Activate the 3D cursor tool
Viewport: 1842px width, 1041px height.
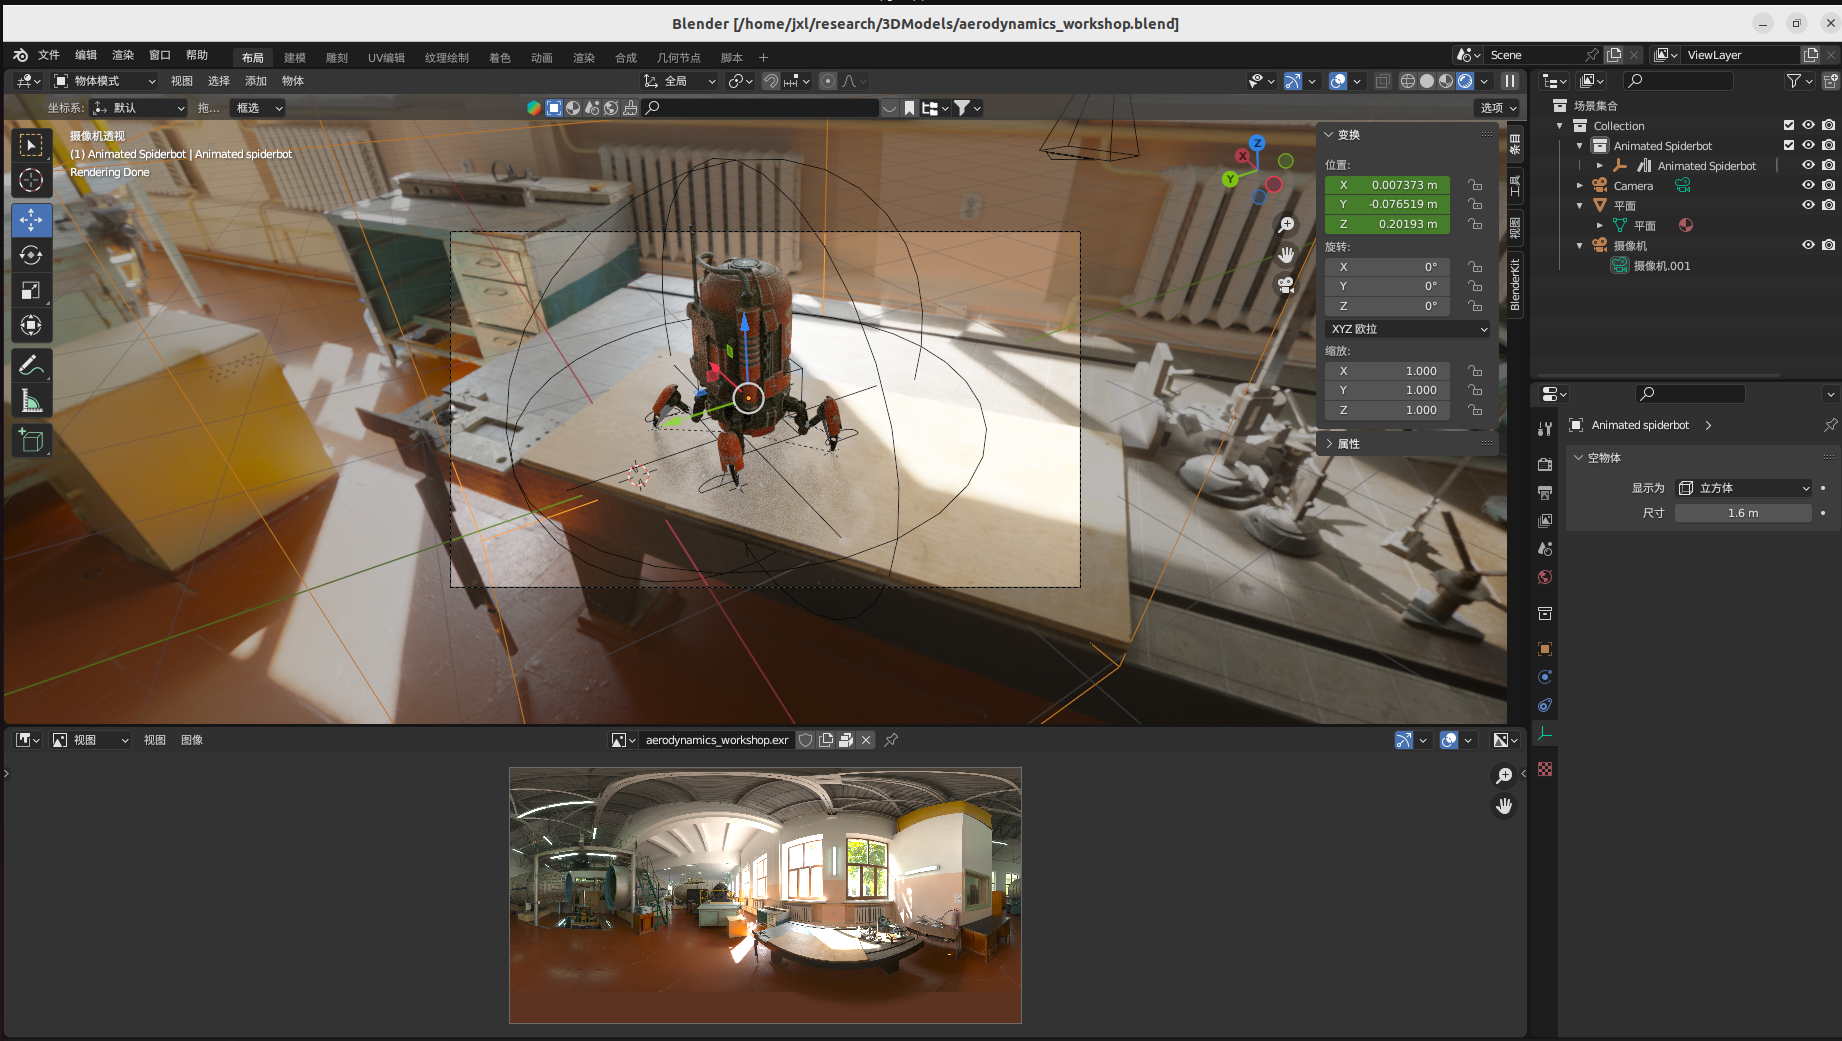click(31, 180)
